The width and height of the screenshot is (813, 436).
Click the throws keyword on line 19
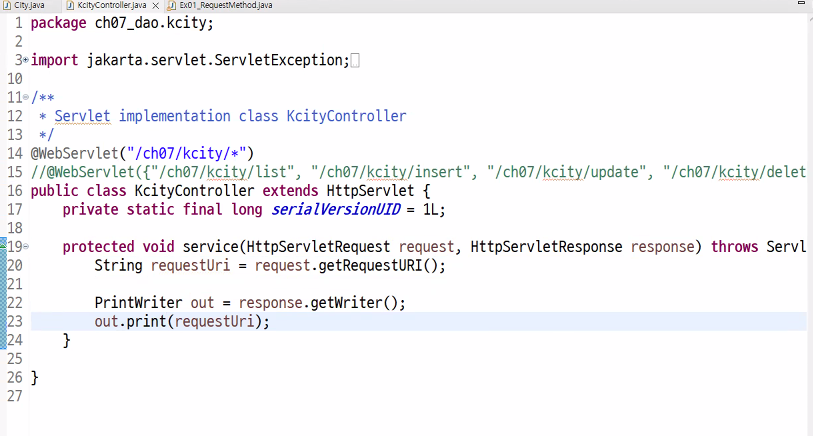734,247
